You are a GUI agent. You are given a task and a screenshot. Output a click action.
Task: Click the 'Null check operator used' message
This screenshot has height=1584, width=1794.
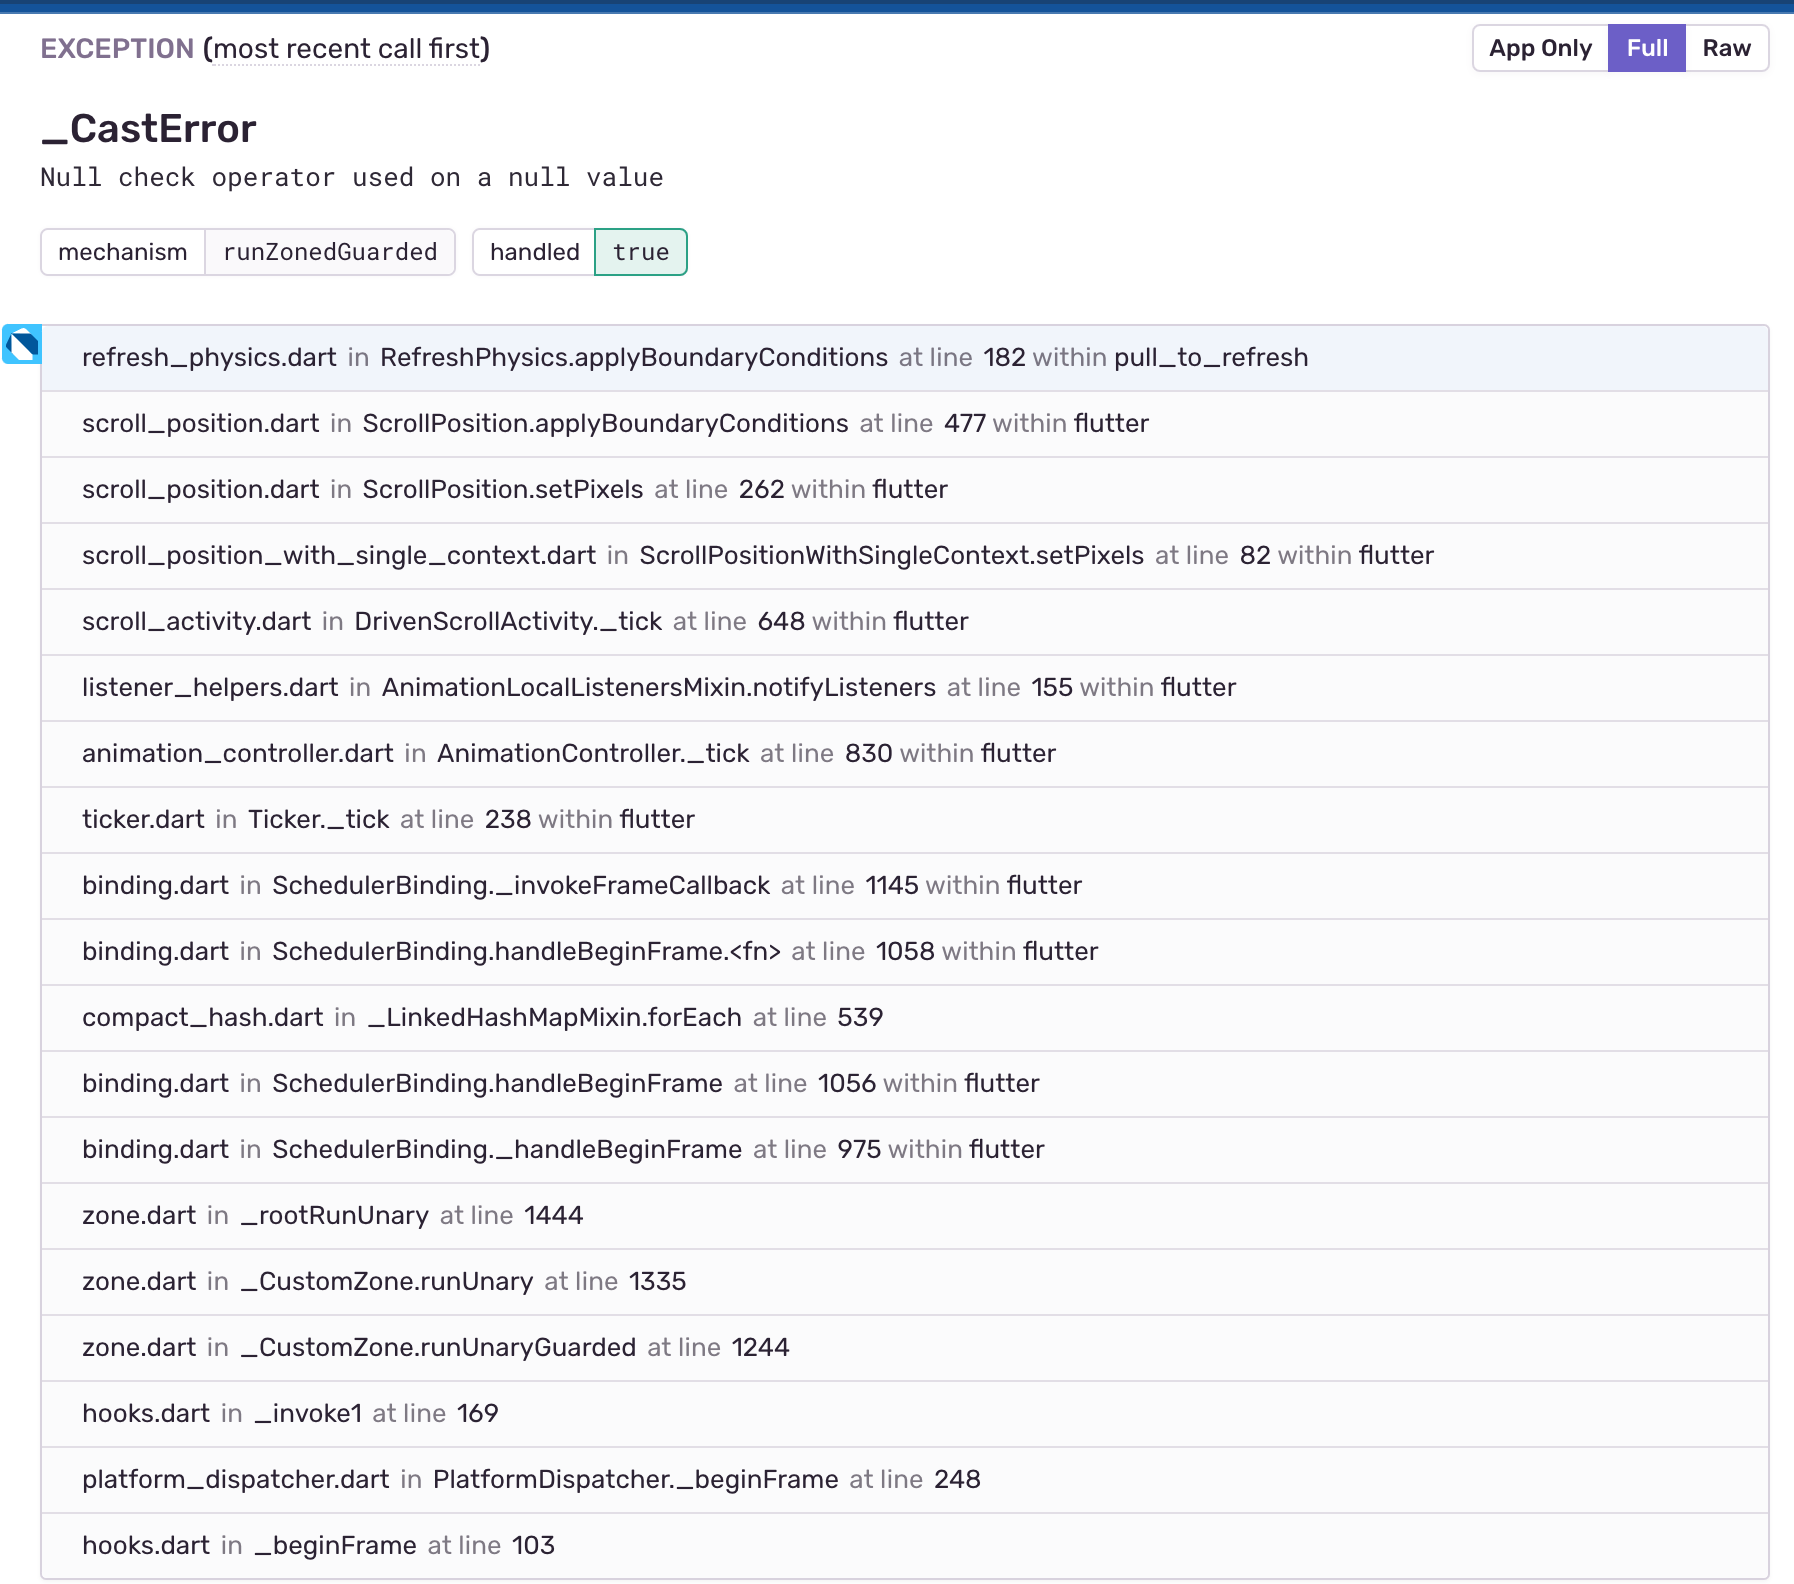point(352,178)
